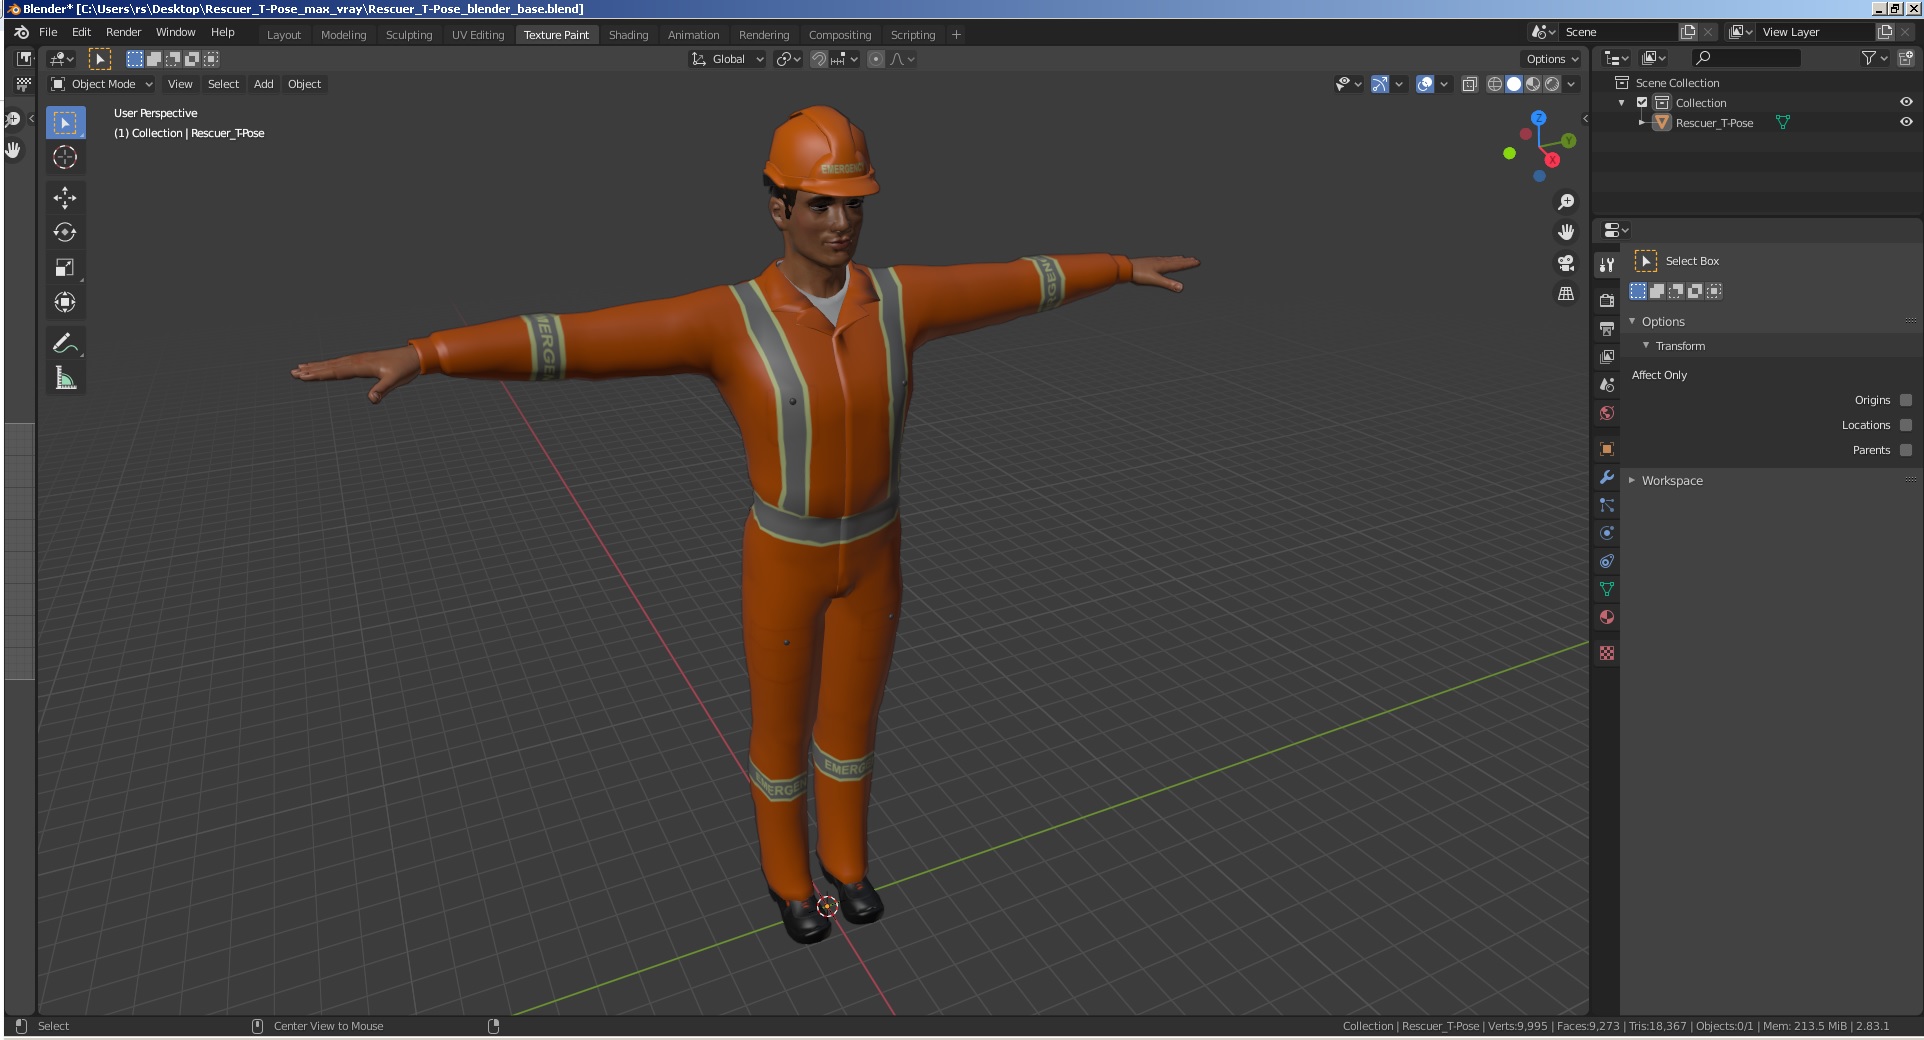
Task: Pick the Measure ruler tool
Action: pyautogui.click(x=65, y=378)
